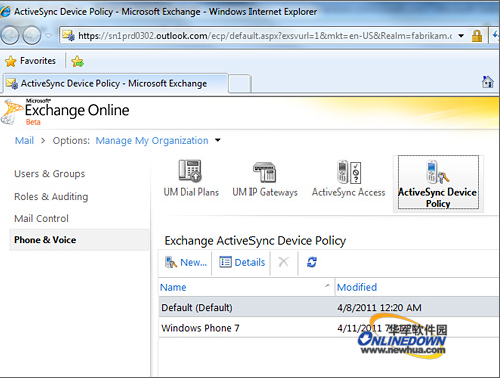
Task: Click the browser home icon
Action: click(487, 82)
